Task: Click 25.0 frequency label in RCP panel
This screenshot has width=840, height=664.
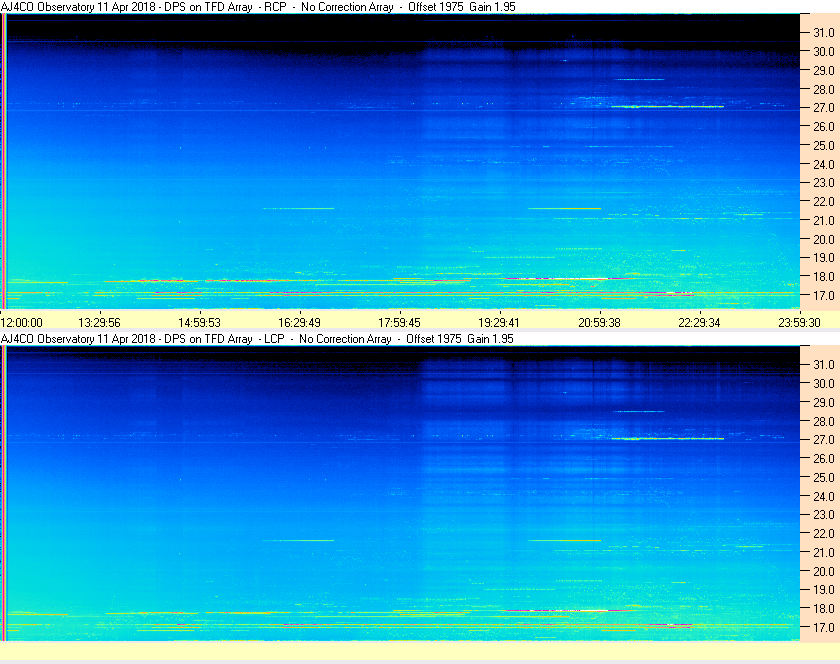Action: point(824,145)
